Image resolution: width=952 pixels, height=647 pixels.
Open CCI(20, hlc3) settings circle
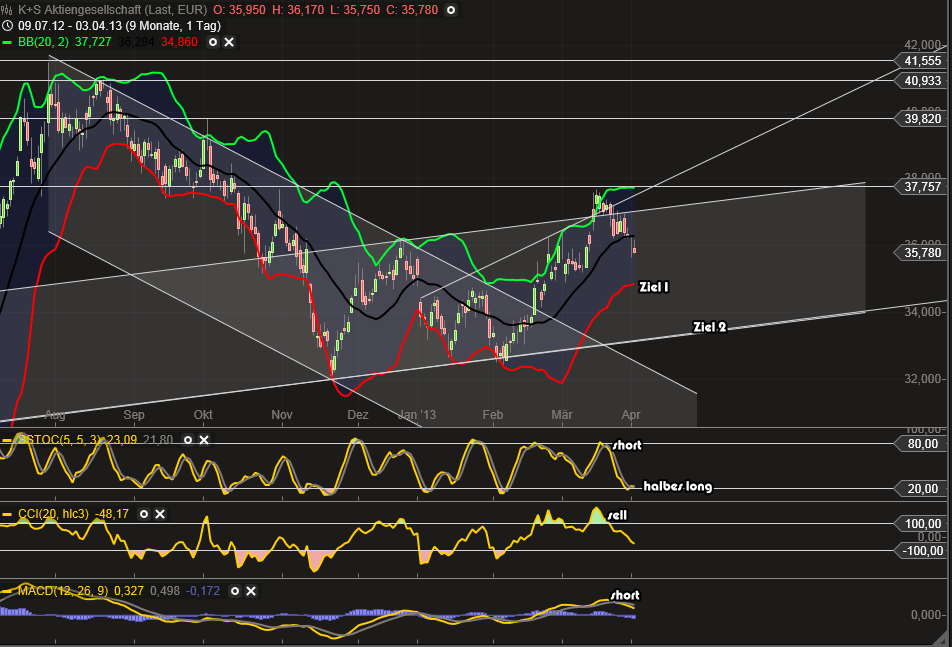click(x=144, y=514)
